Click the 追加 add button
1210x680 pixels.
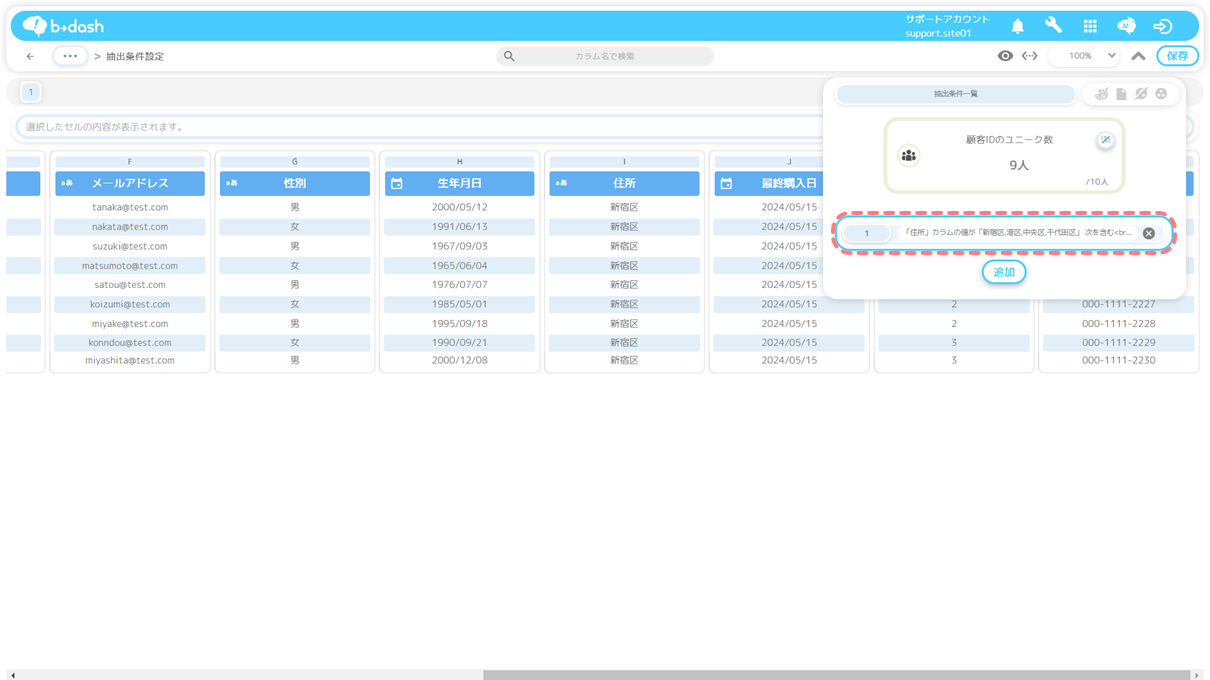1004,272
